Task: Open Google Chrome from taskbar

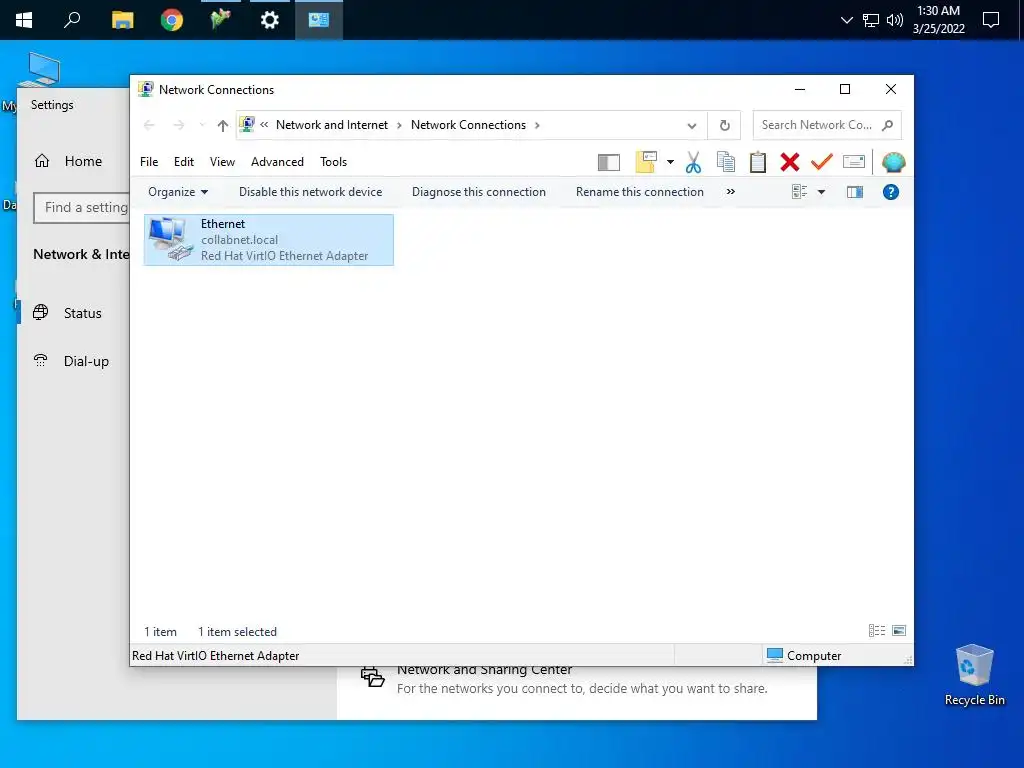Action: pyautogui.click(x=172, y=20)
